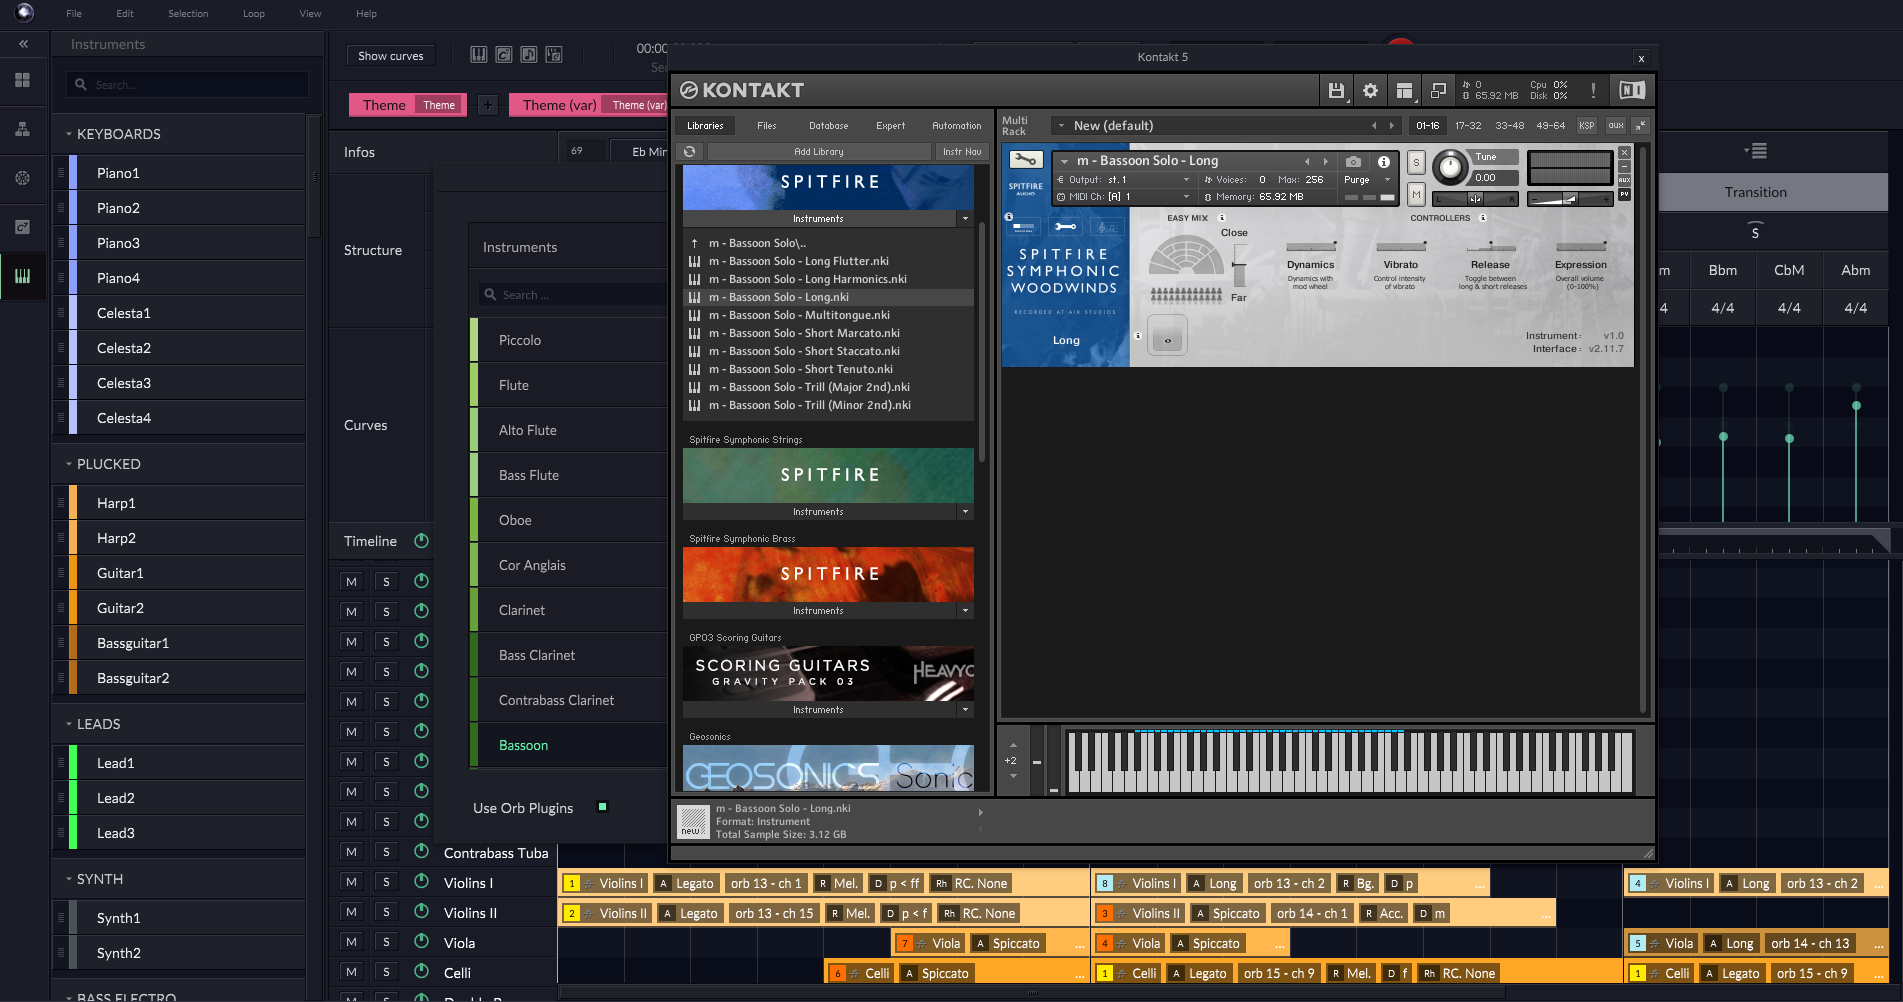Open the Selection menu

188,14
